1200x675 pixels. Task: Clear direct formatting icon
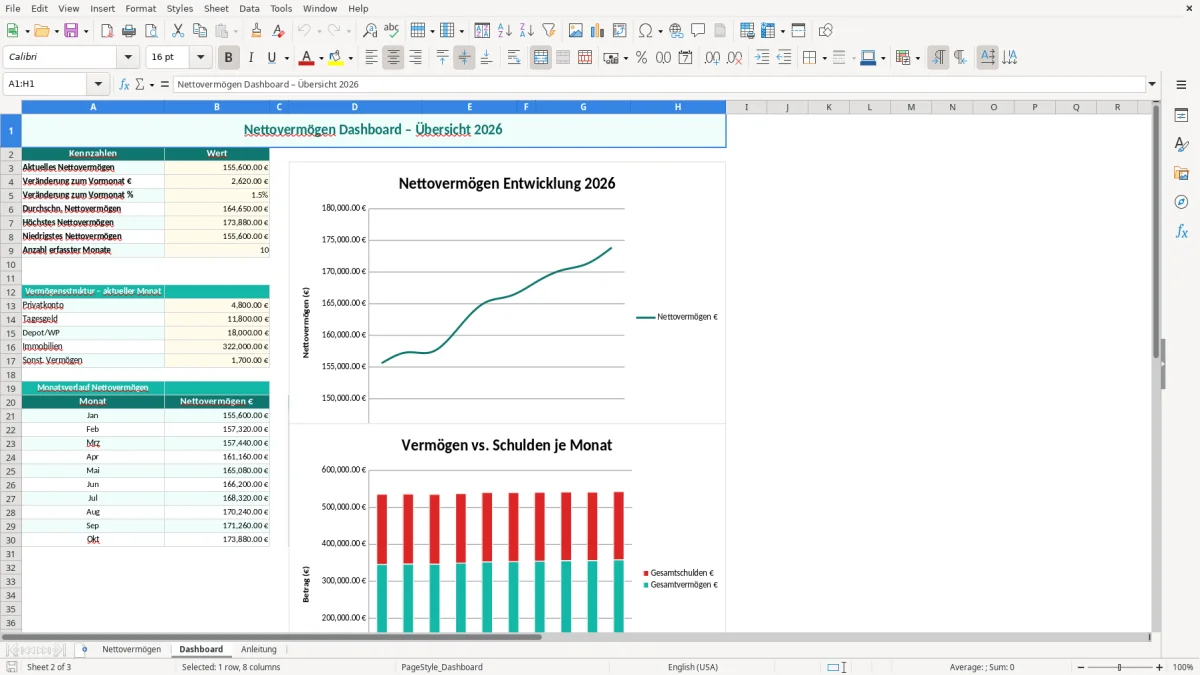click(x=278, y=31)
